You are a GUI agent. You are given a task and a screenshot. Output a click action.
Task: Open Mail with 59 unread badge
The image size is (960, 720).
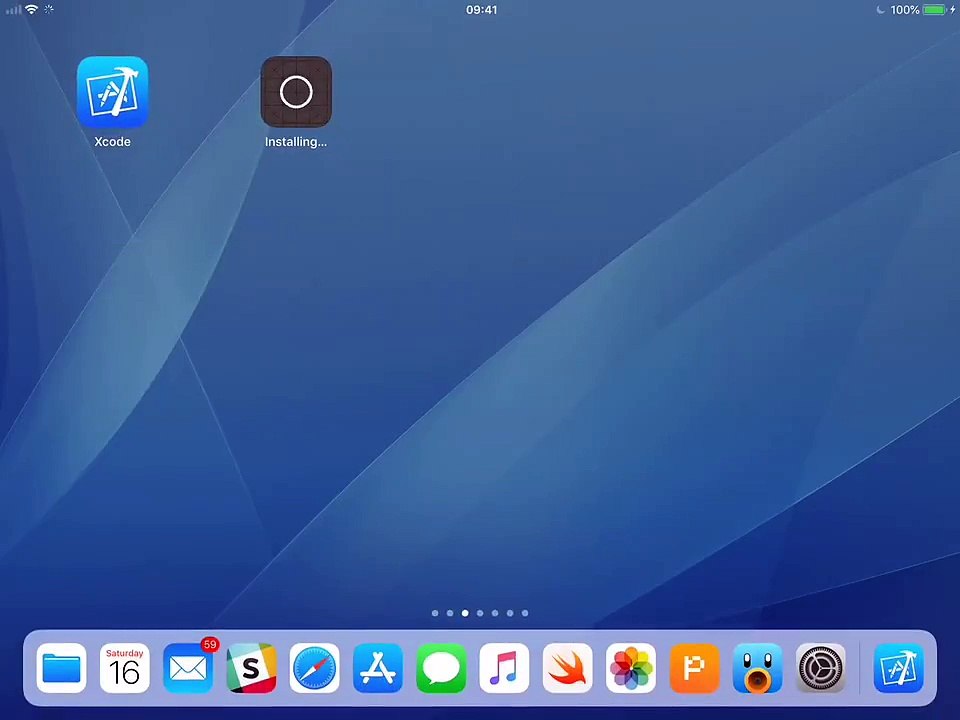point(188,668)
